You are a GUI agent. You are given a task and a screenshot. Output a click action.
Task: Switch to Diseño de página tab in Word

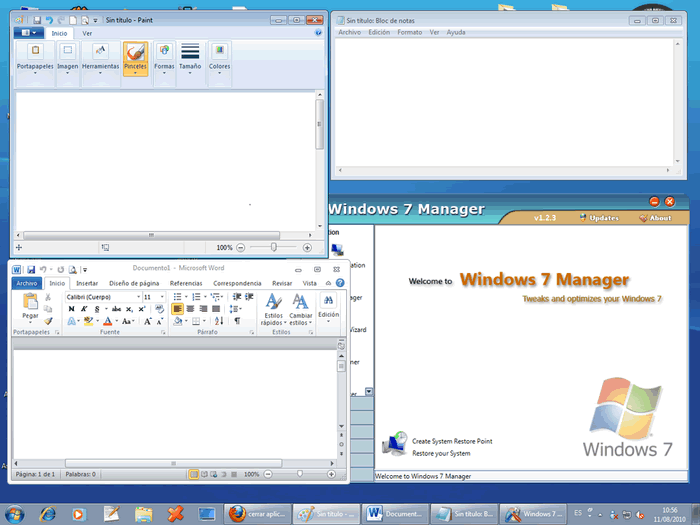pos(134,283)
